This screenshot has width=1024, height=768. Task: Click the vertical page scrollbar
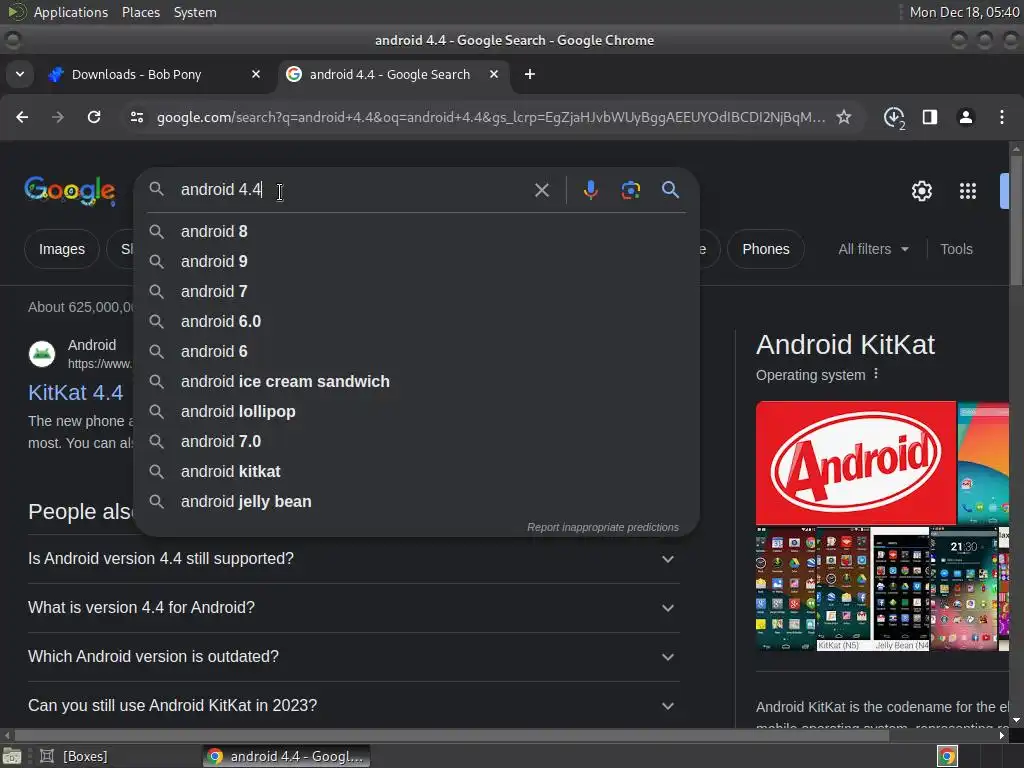pyautogui.click(x=1016, y=219)
